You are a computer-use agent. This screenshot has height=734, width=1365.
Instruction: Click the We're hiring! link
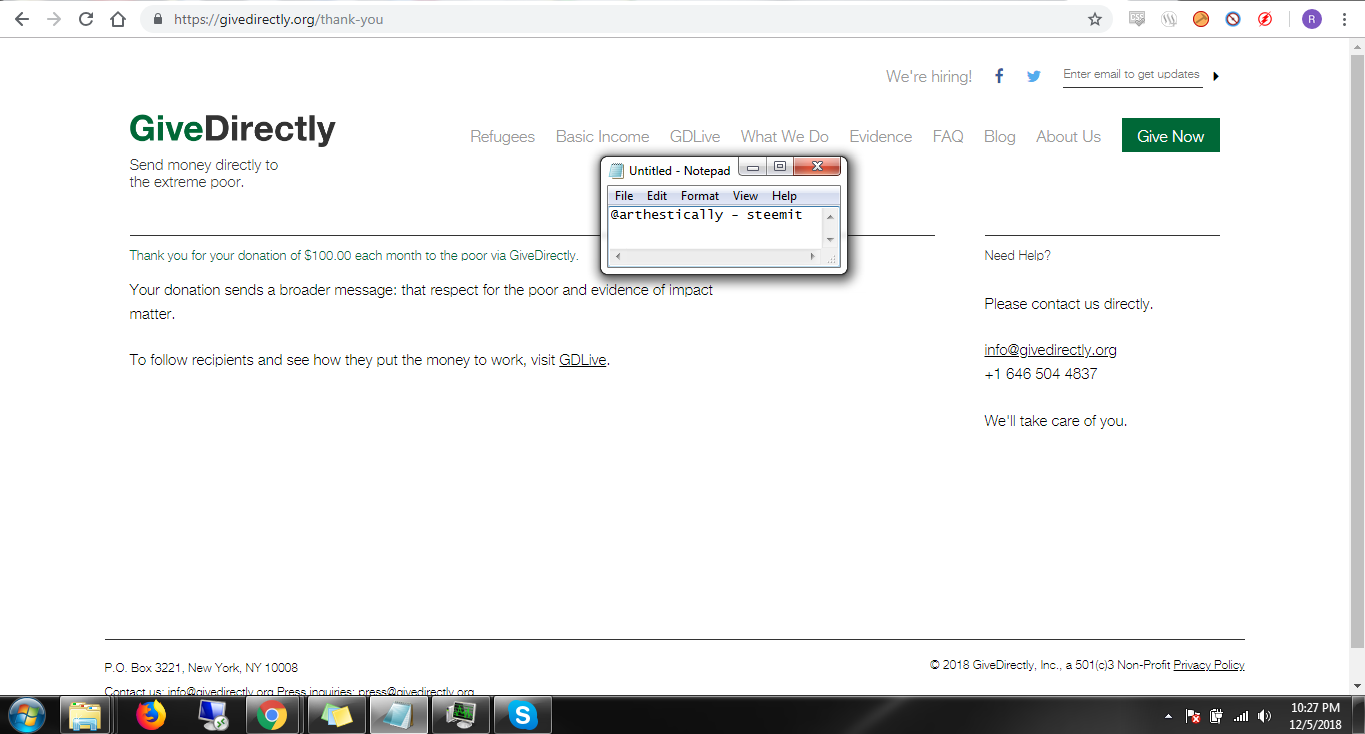point(929,76)
